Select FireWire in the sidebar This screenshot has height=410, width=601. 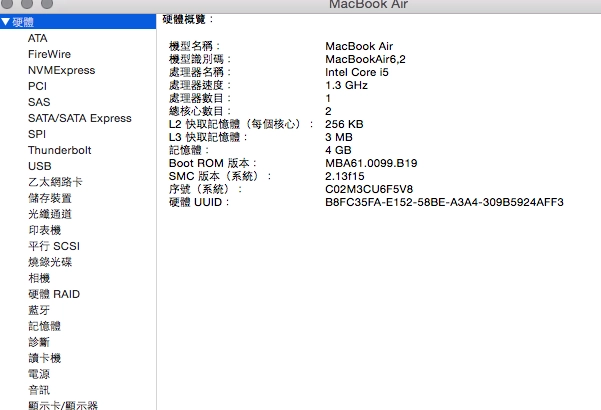(x=49, y=54)
